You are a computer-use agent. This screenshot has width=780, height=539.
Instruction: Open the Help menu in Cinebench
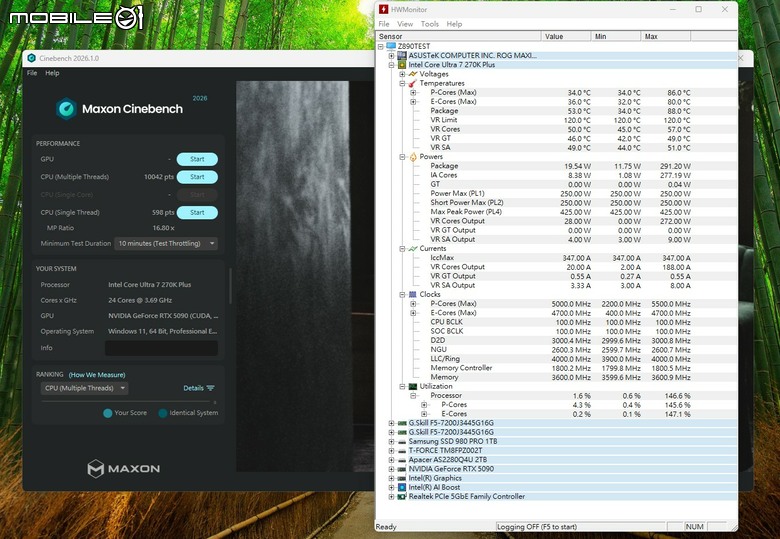52,73
